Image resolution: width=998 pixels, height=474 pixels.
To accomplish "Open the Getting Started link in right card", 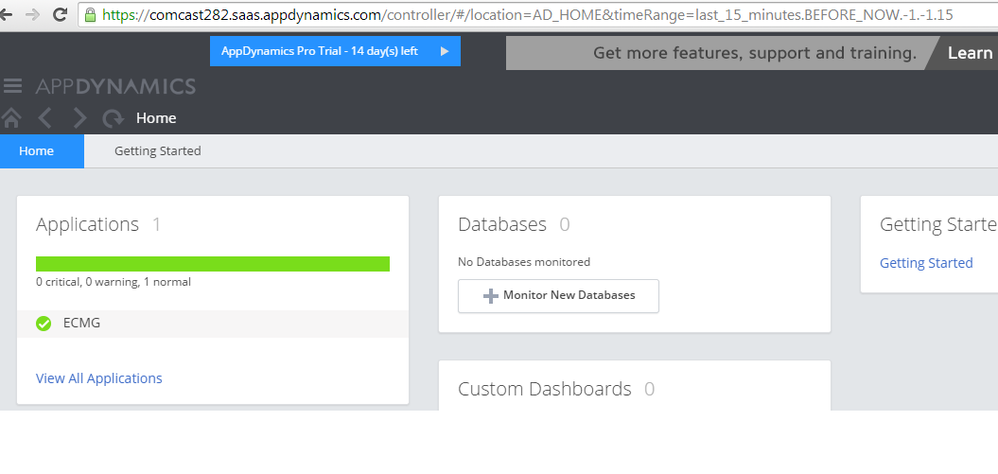I will pos(926,263).
